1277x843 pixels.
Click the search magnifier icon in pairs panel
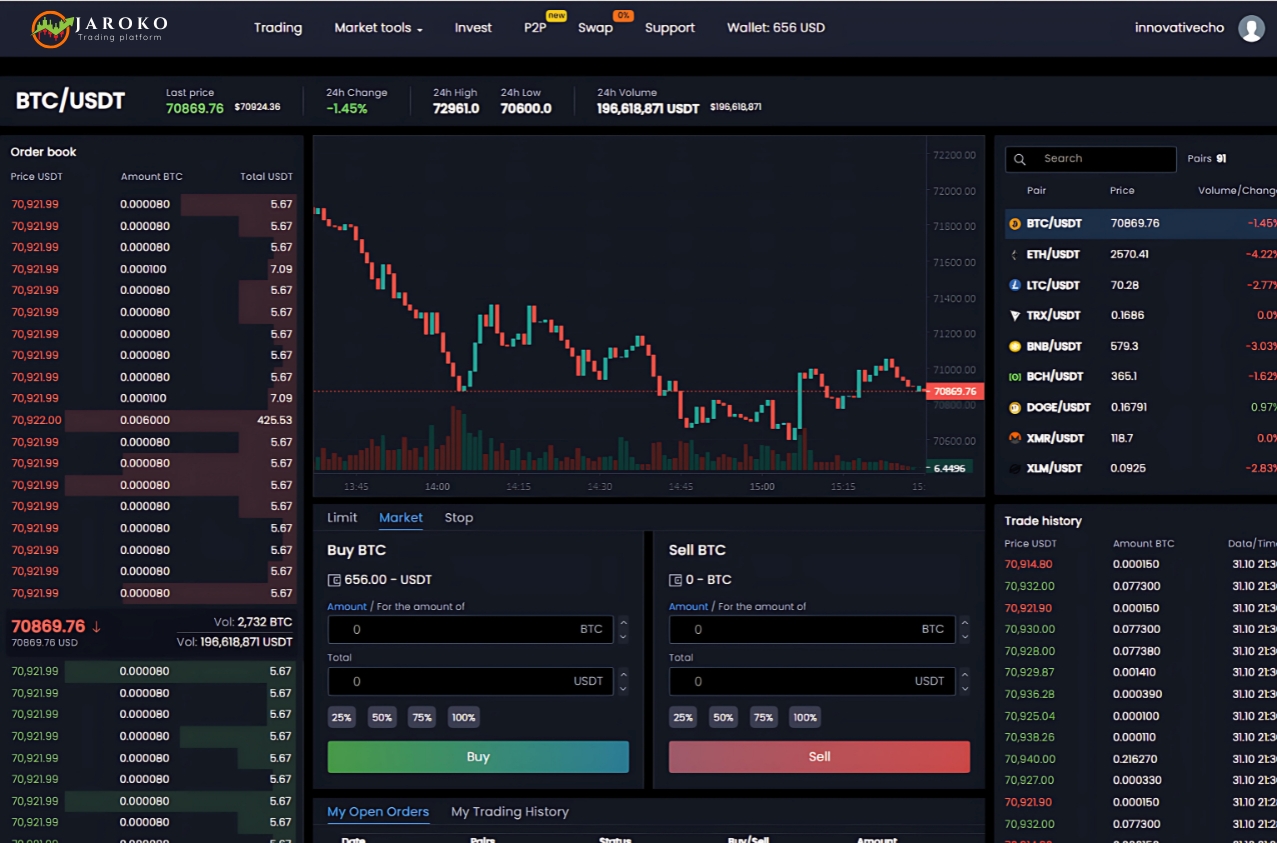pyautogui.click(x=1020, y=159)
